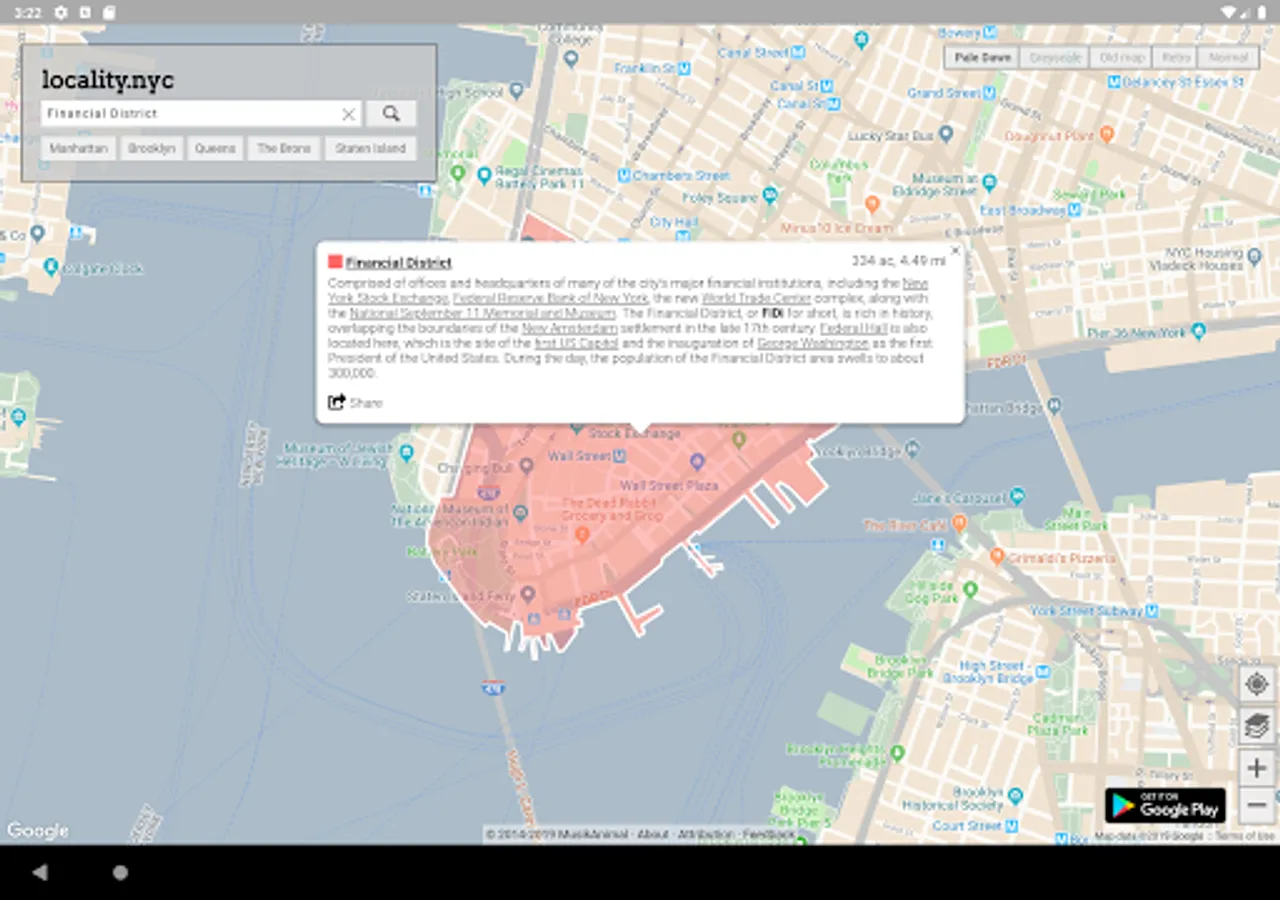The image size is (1280, 900).
Task: Switch map style to Old map
Action: [1120, 57]
